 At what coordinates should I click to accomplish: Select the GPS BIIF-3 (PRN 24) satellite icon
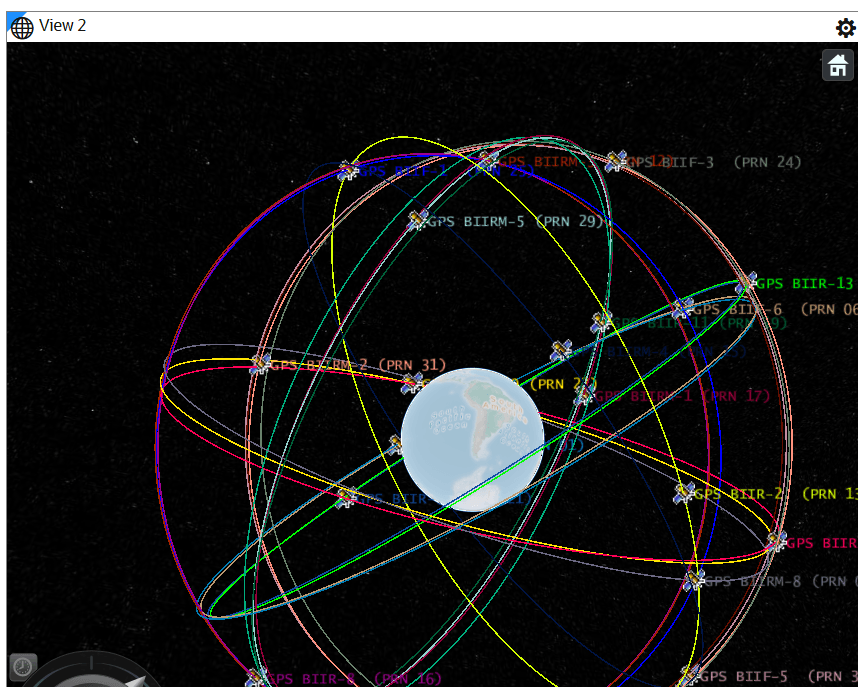pyautogui.click(x=617, y=161)
